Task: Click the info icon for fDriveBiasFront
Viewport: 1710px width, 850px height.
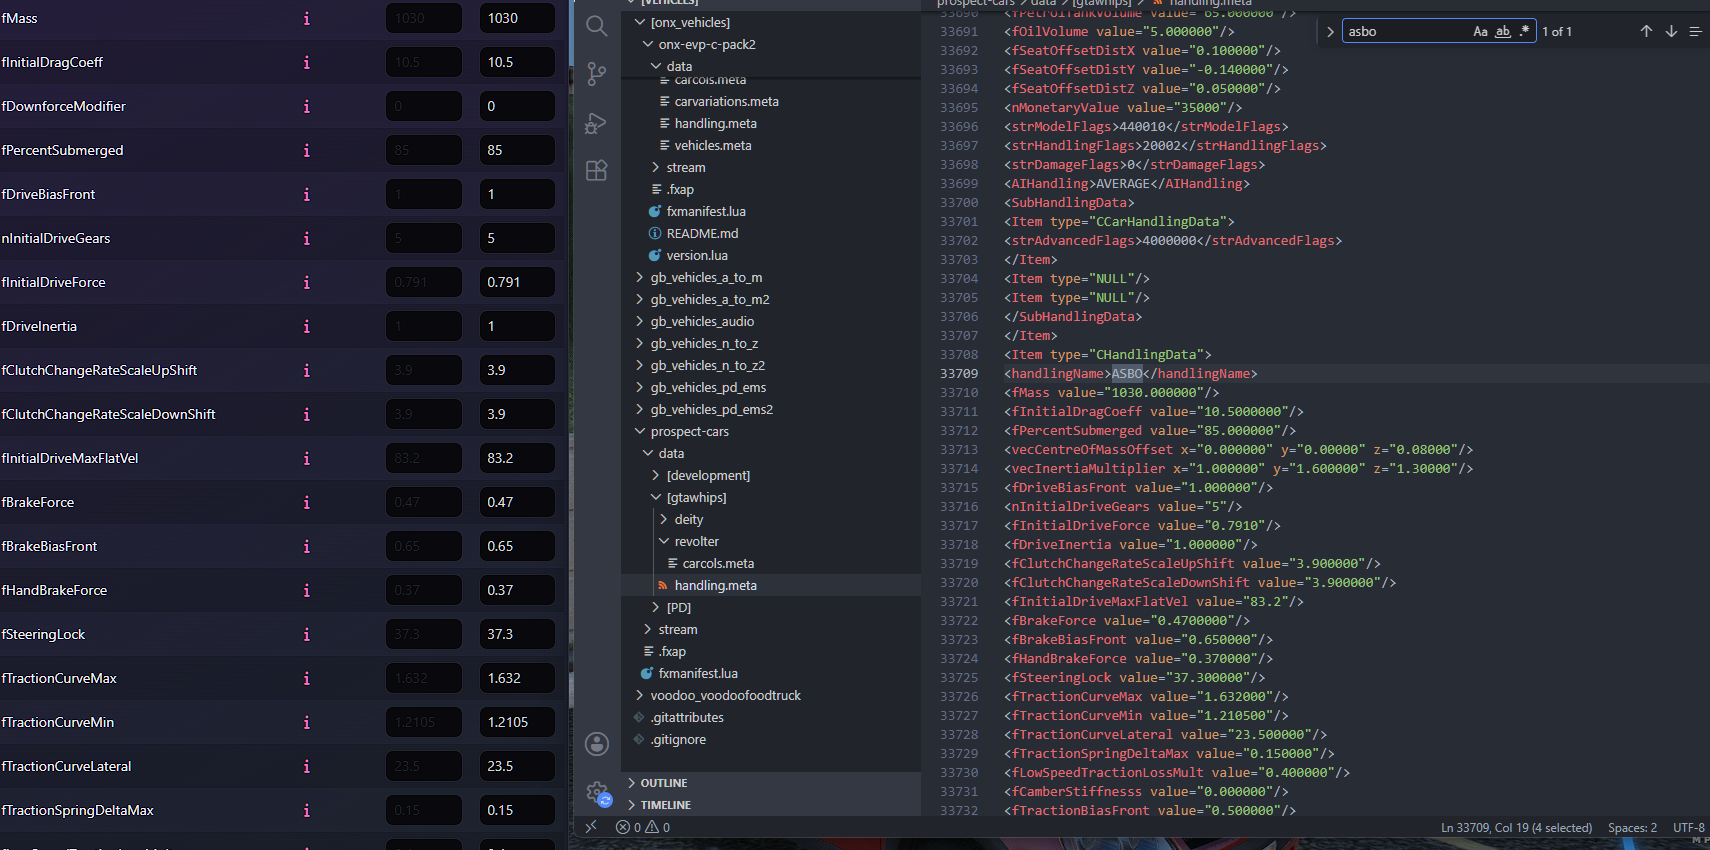Action: 306,194
